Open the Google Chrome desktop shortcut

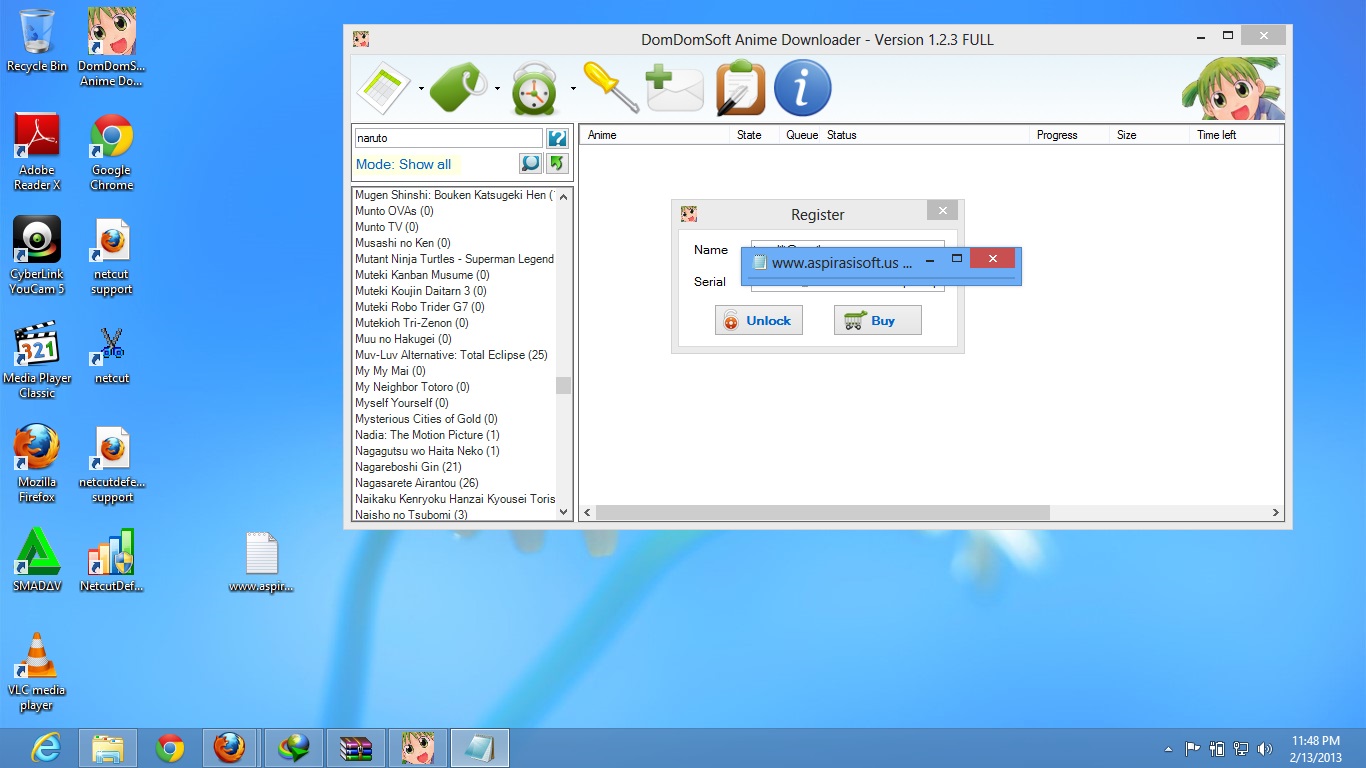point(112,151)
